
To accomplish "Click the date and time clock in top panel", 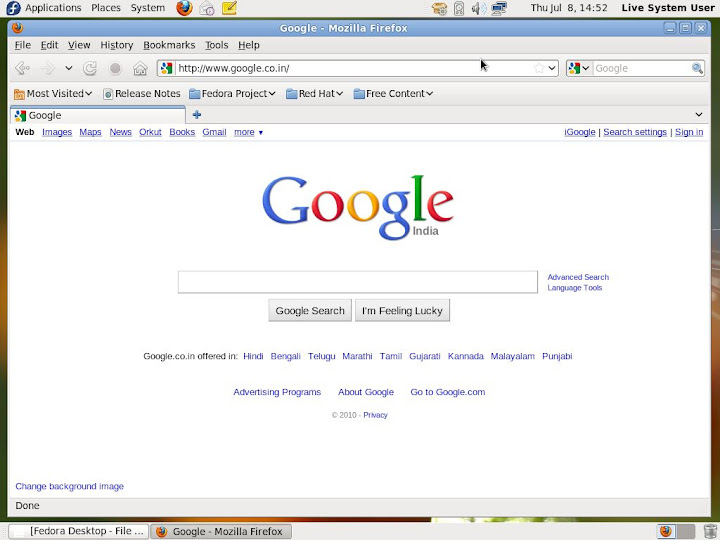I will tap(569, 8).
